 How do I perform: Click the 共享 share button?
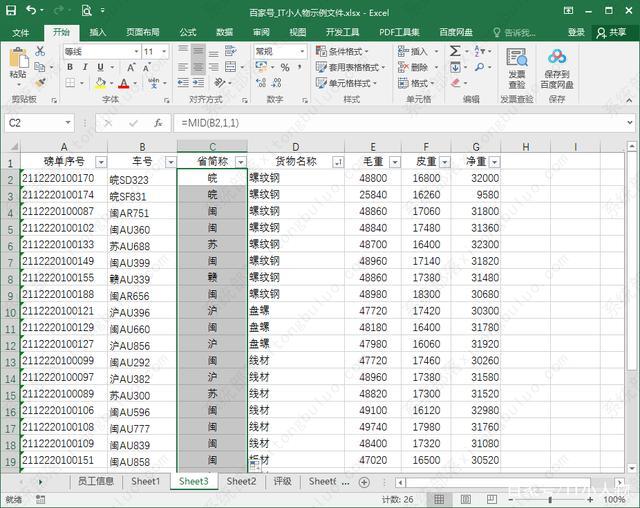(x=611, y=32)
